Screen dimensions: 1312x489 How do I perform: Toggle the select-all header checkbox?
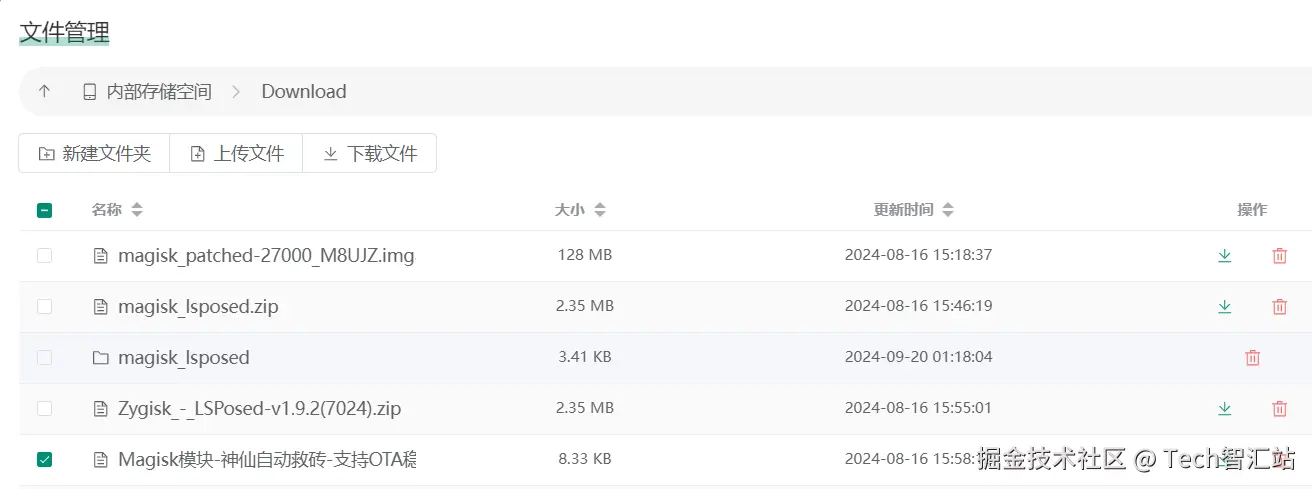tap(44, 210)
